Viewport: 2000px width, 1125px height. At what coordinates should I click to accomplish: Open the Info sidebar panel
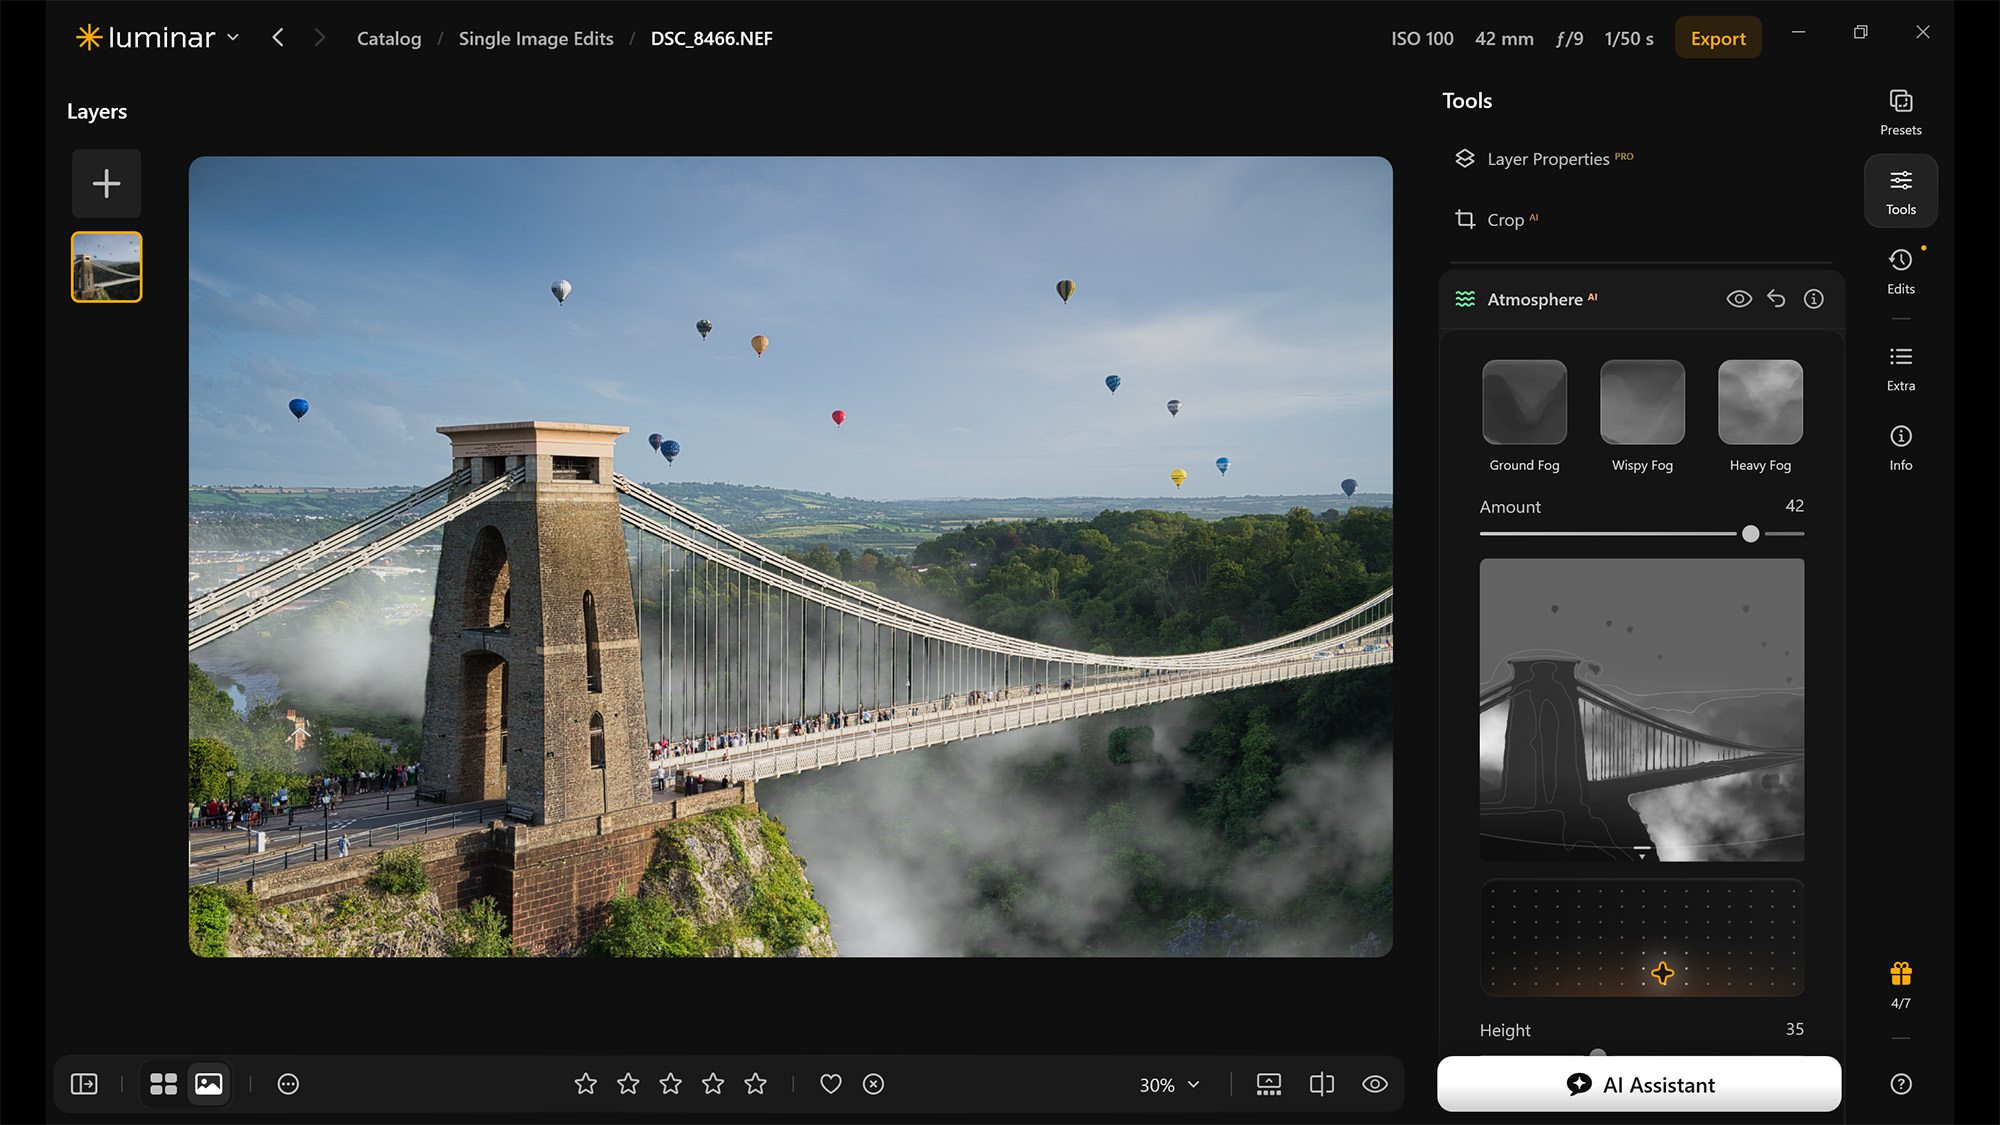tap(1900, 448)
